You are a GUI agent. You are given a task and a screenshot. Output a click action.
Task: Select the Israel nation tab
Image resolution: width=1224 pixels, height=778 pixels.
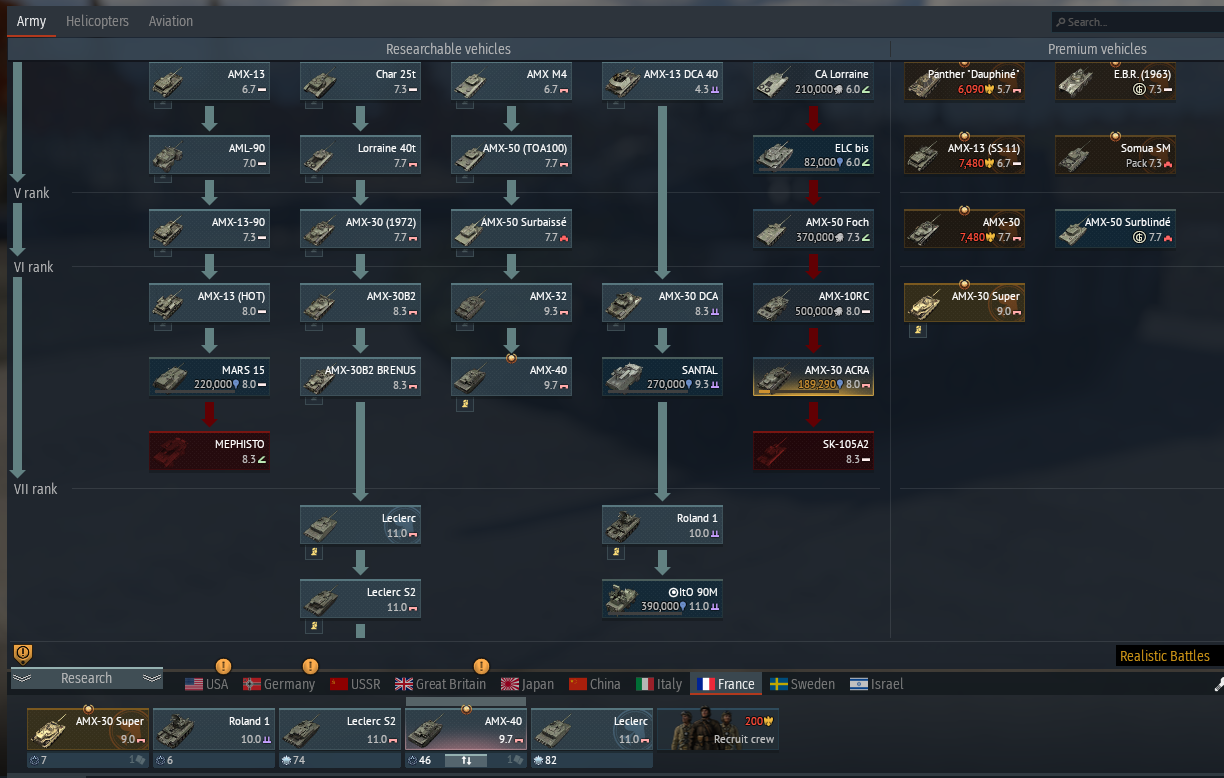click(876, 684)
